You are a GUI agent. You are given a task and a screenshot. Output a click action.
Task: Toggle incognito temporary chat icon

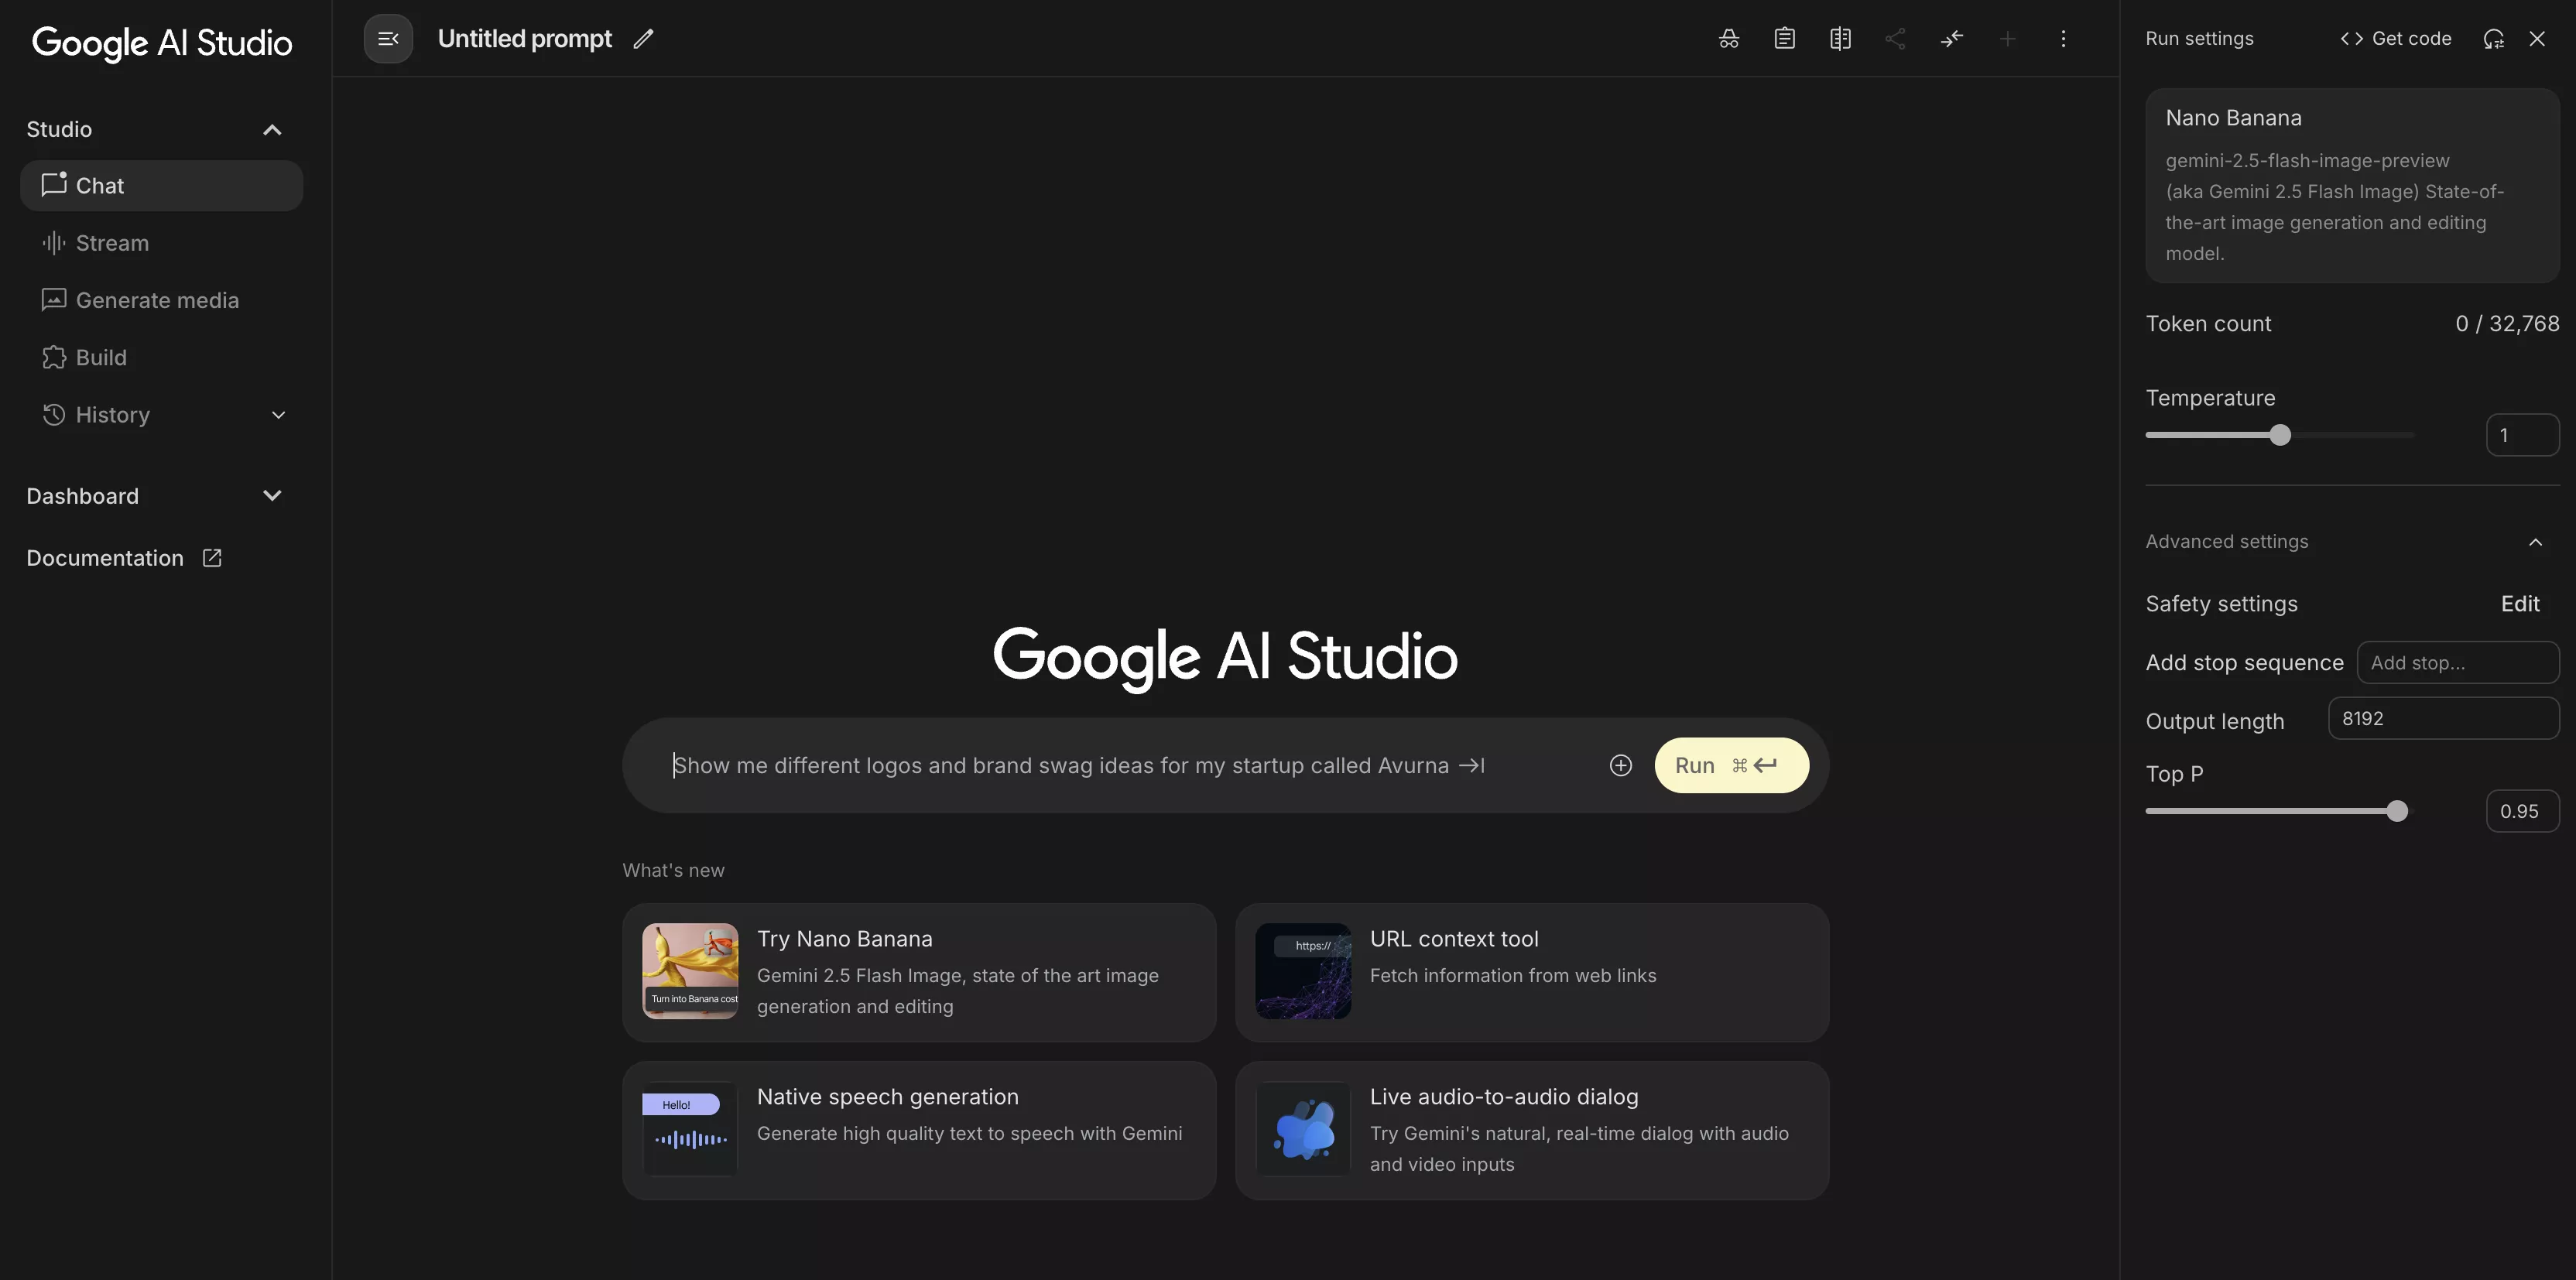coord(1729,39)
